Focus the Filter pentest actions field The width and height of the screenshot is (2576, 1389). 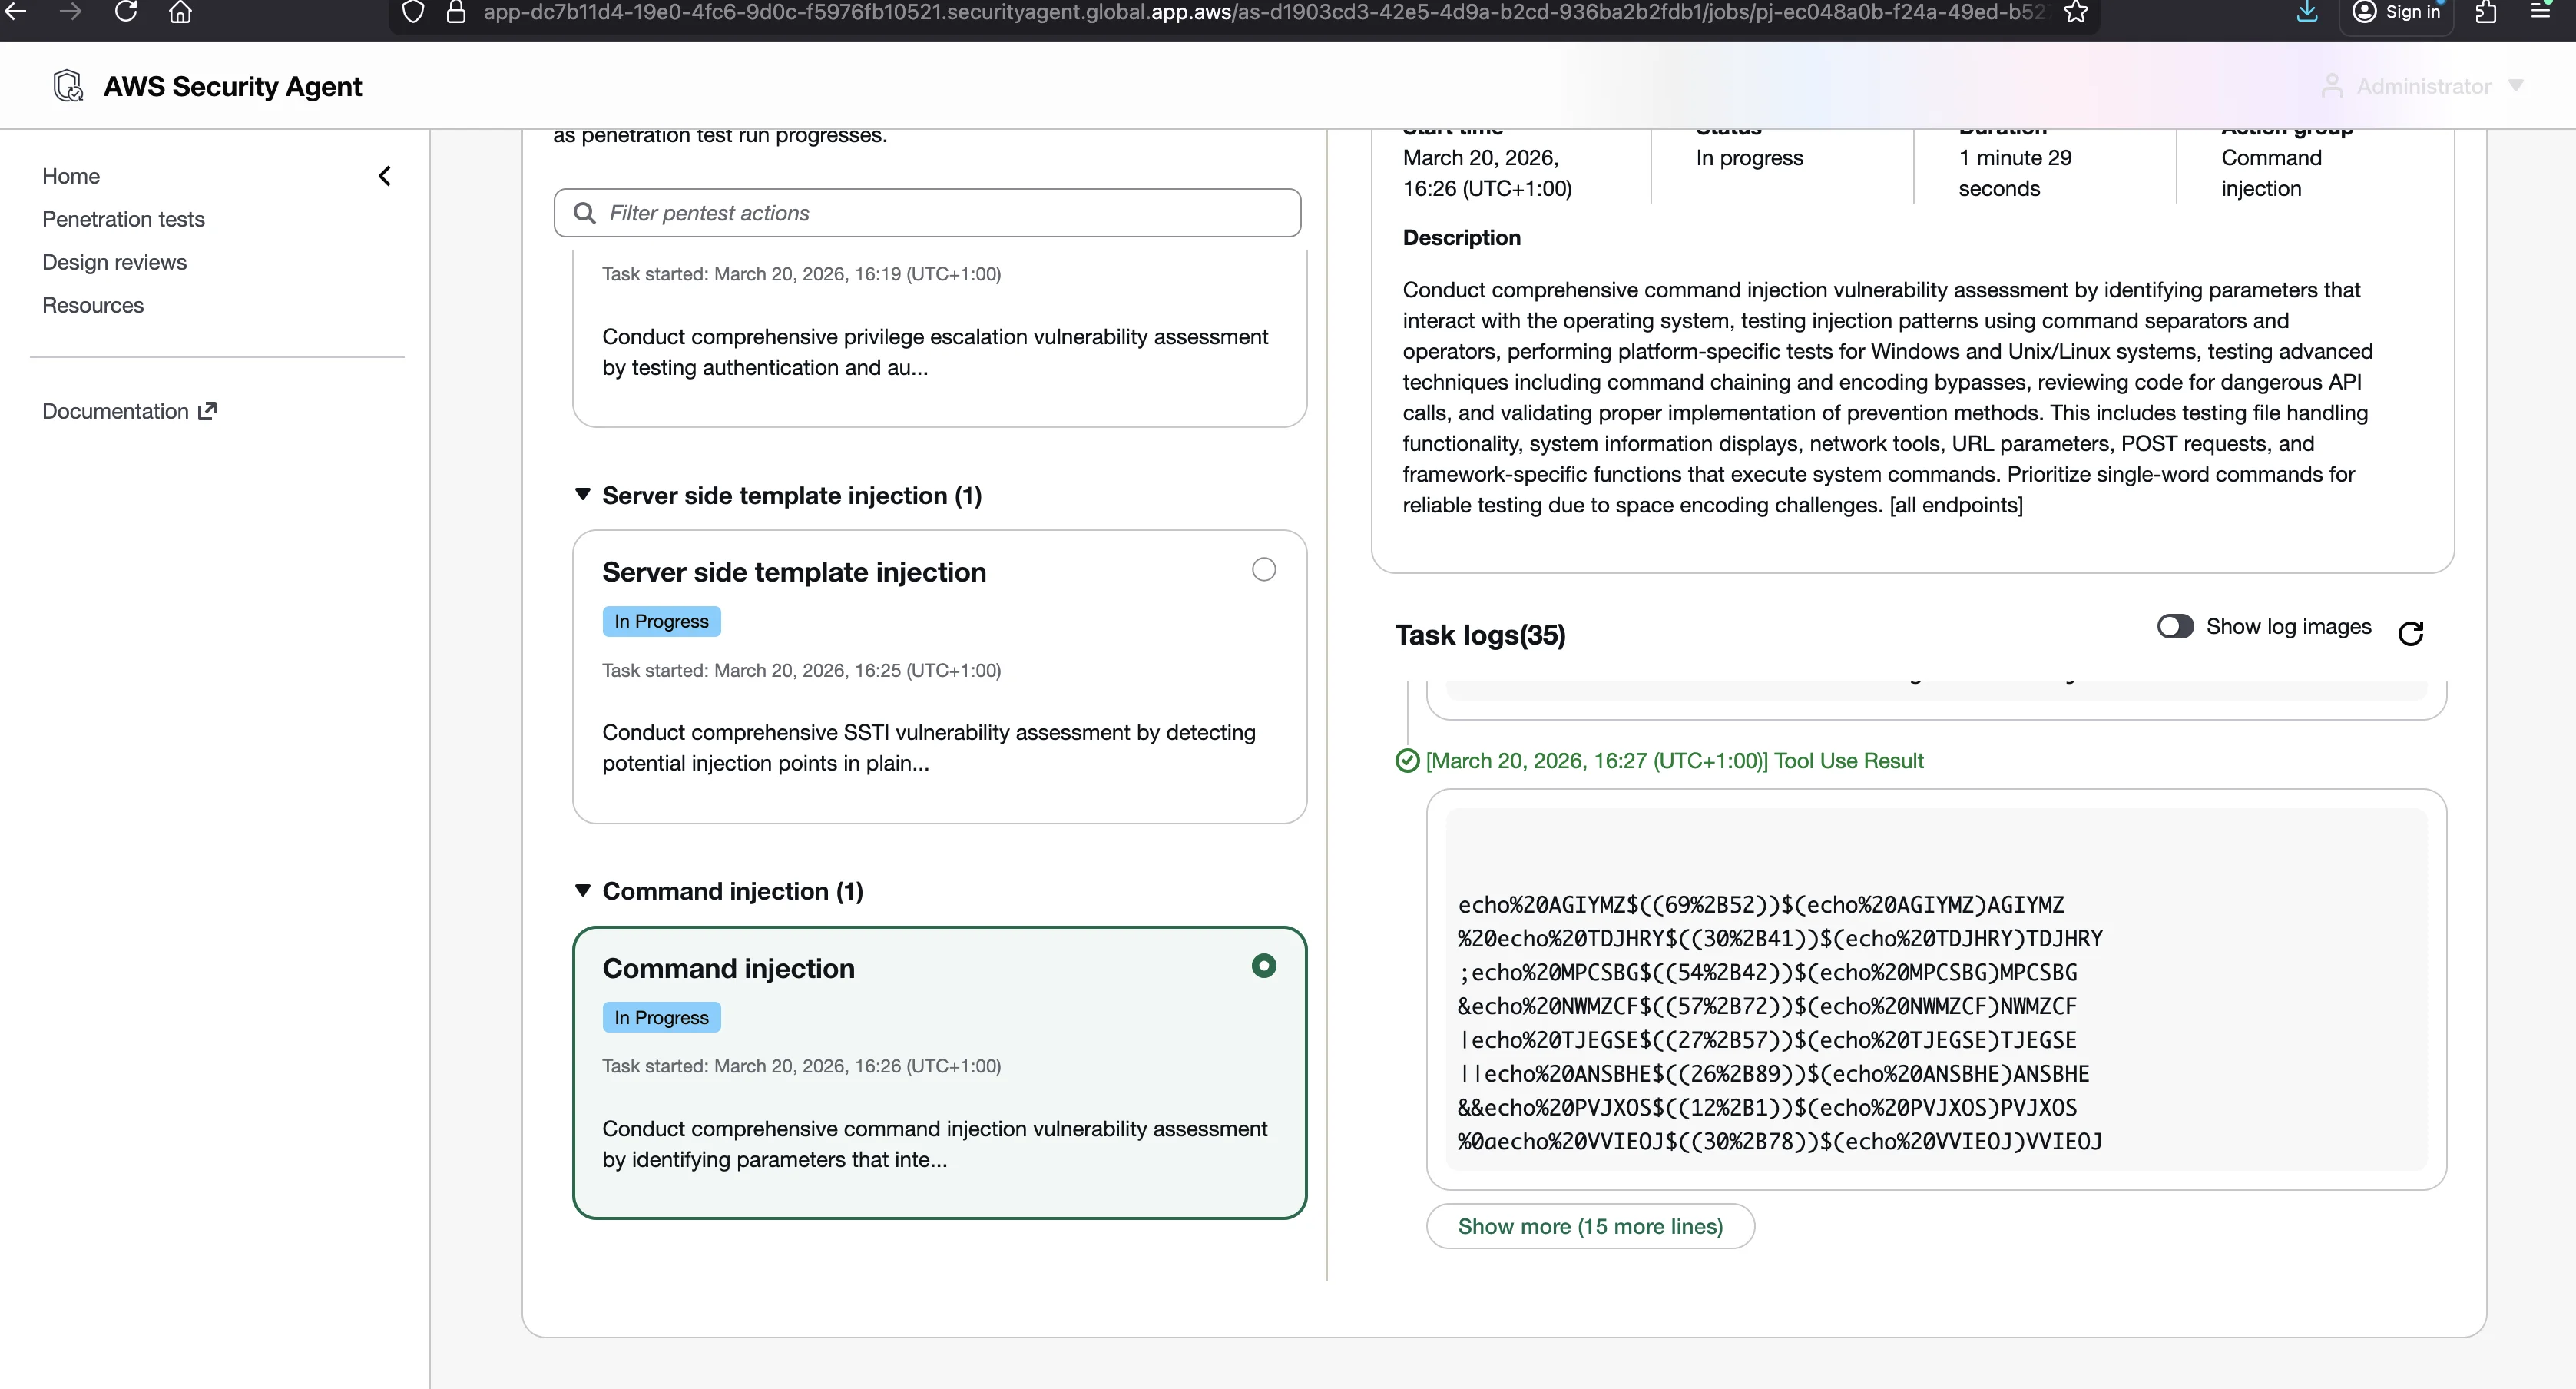927,213
